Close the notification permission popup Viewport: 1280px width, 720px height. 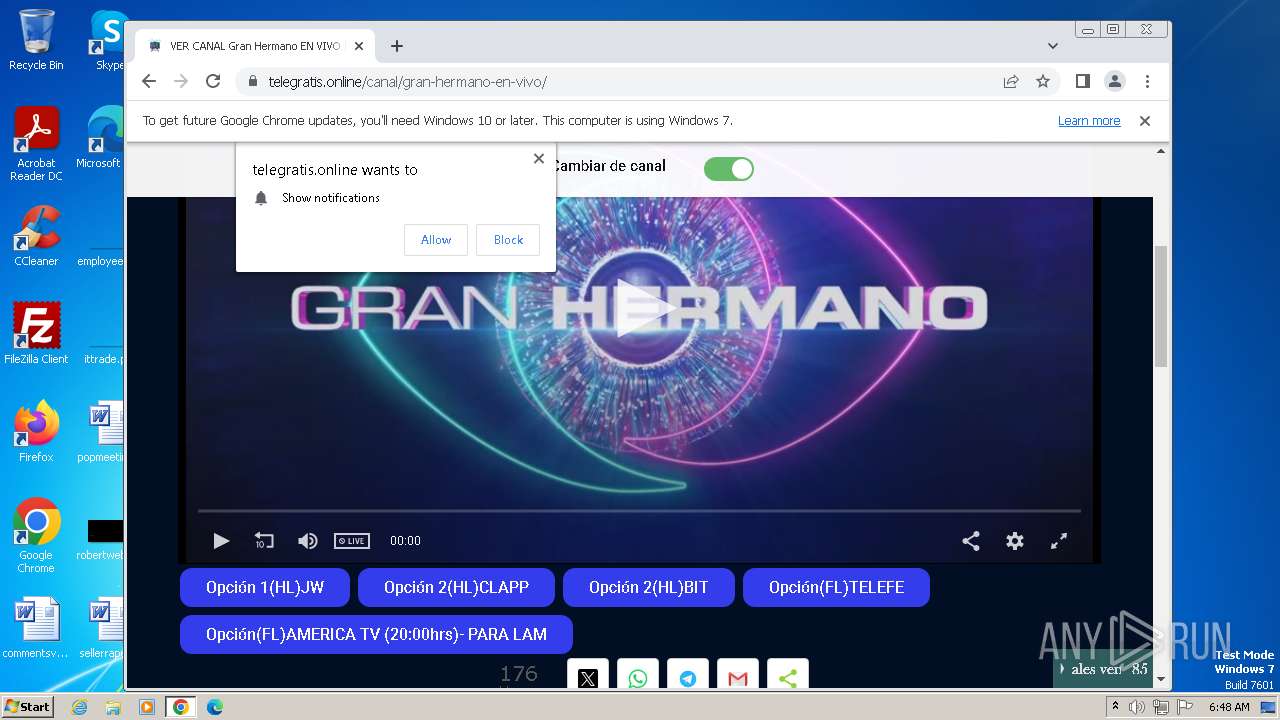pos(539,158)
